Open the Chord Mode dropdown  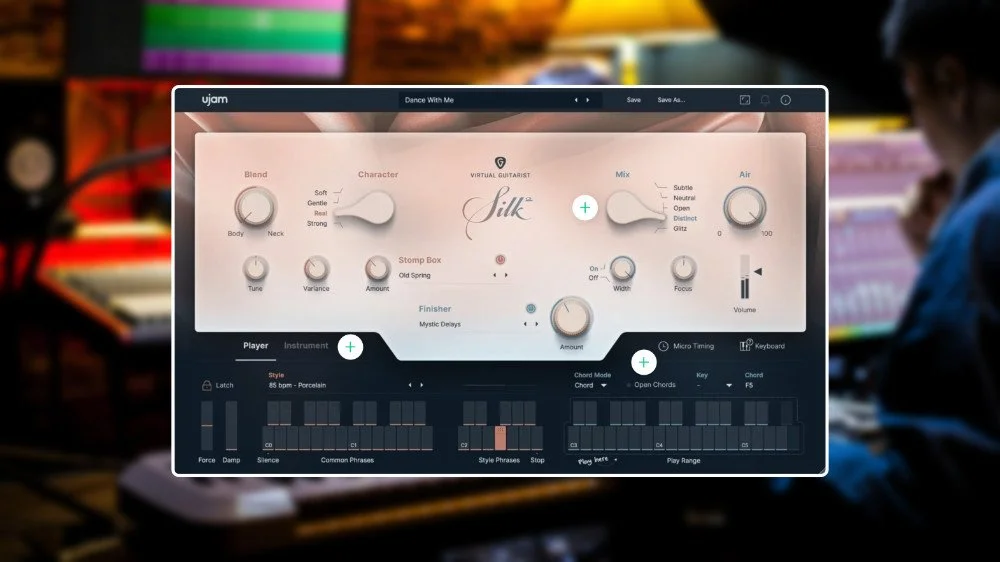pyautogui.click(x=591, y=385)
